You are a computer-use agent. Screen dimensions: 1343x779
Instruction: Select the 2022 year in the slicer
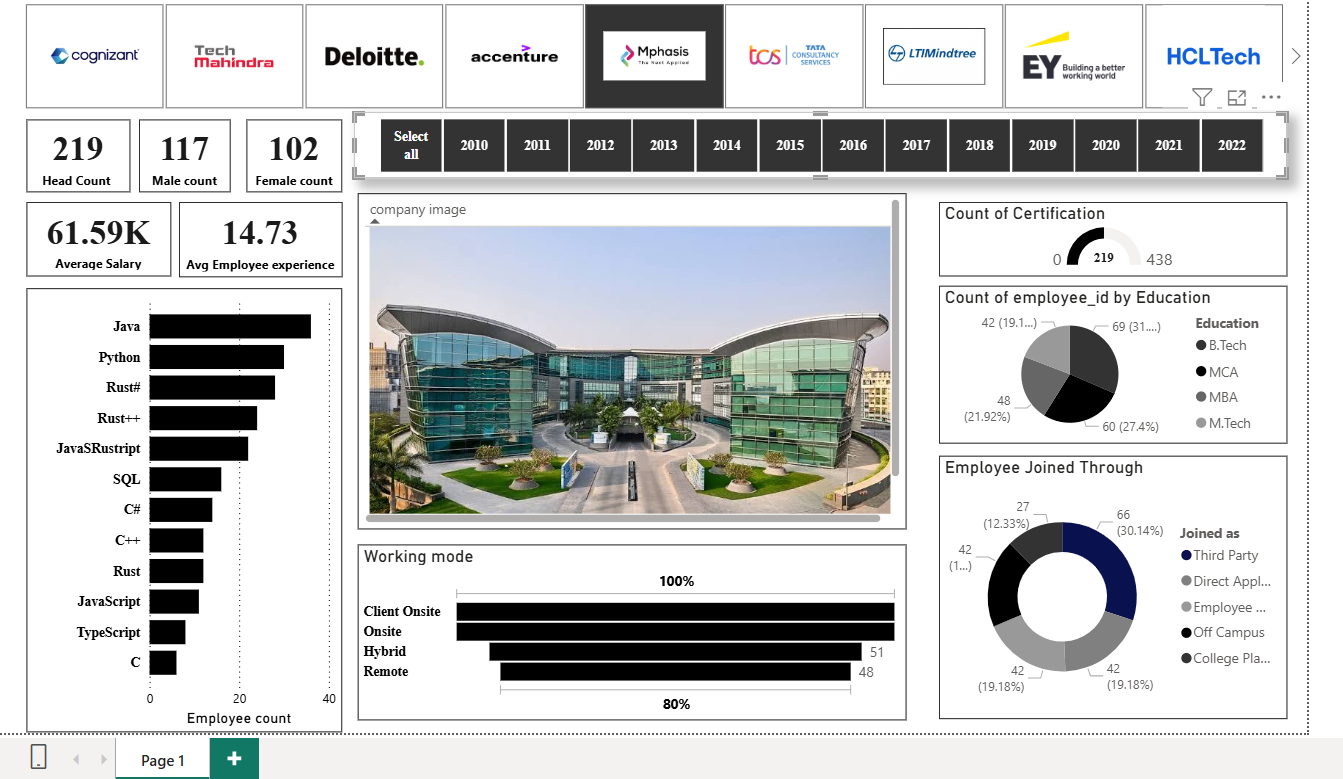pyautogui.click(x=1232, y=144)
